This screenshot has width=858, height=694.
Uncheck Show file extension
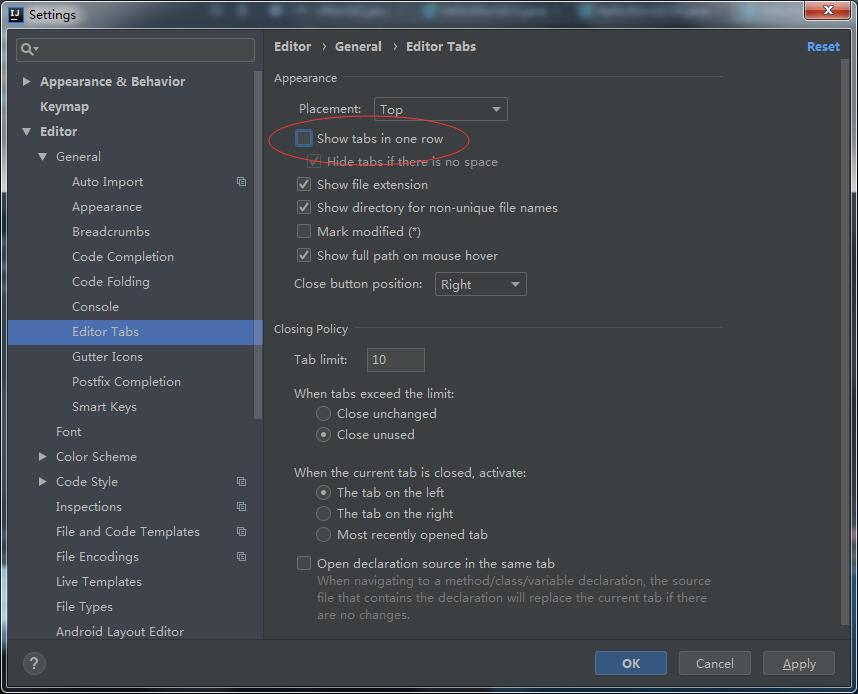[x=304, y=184]
